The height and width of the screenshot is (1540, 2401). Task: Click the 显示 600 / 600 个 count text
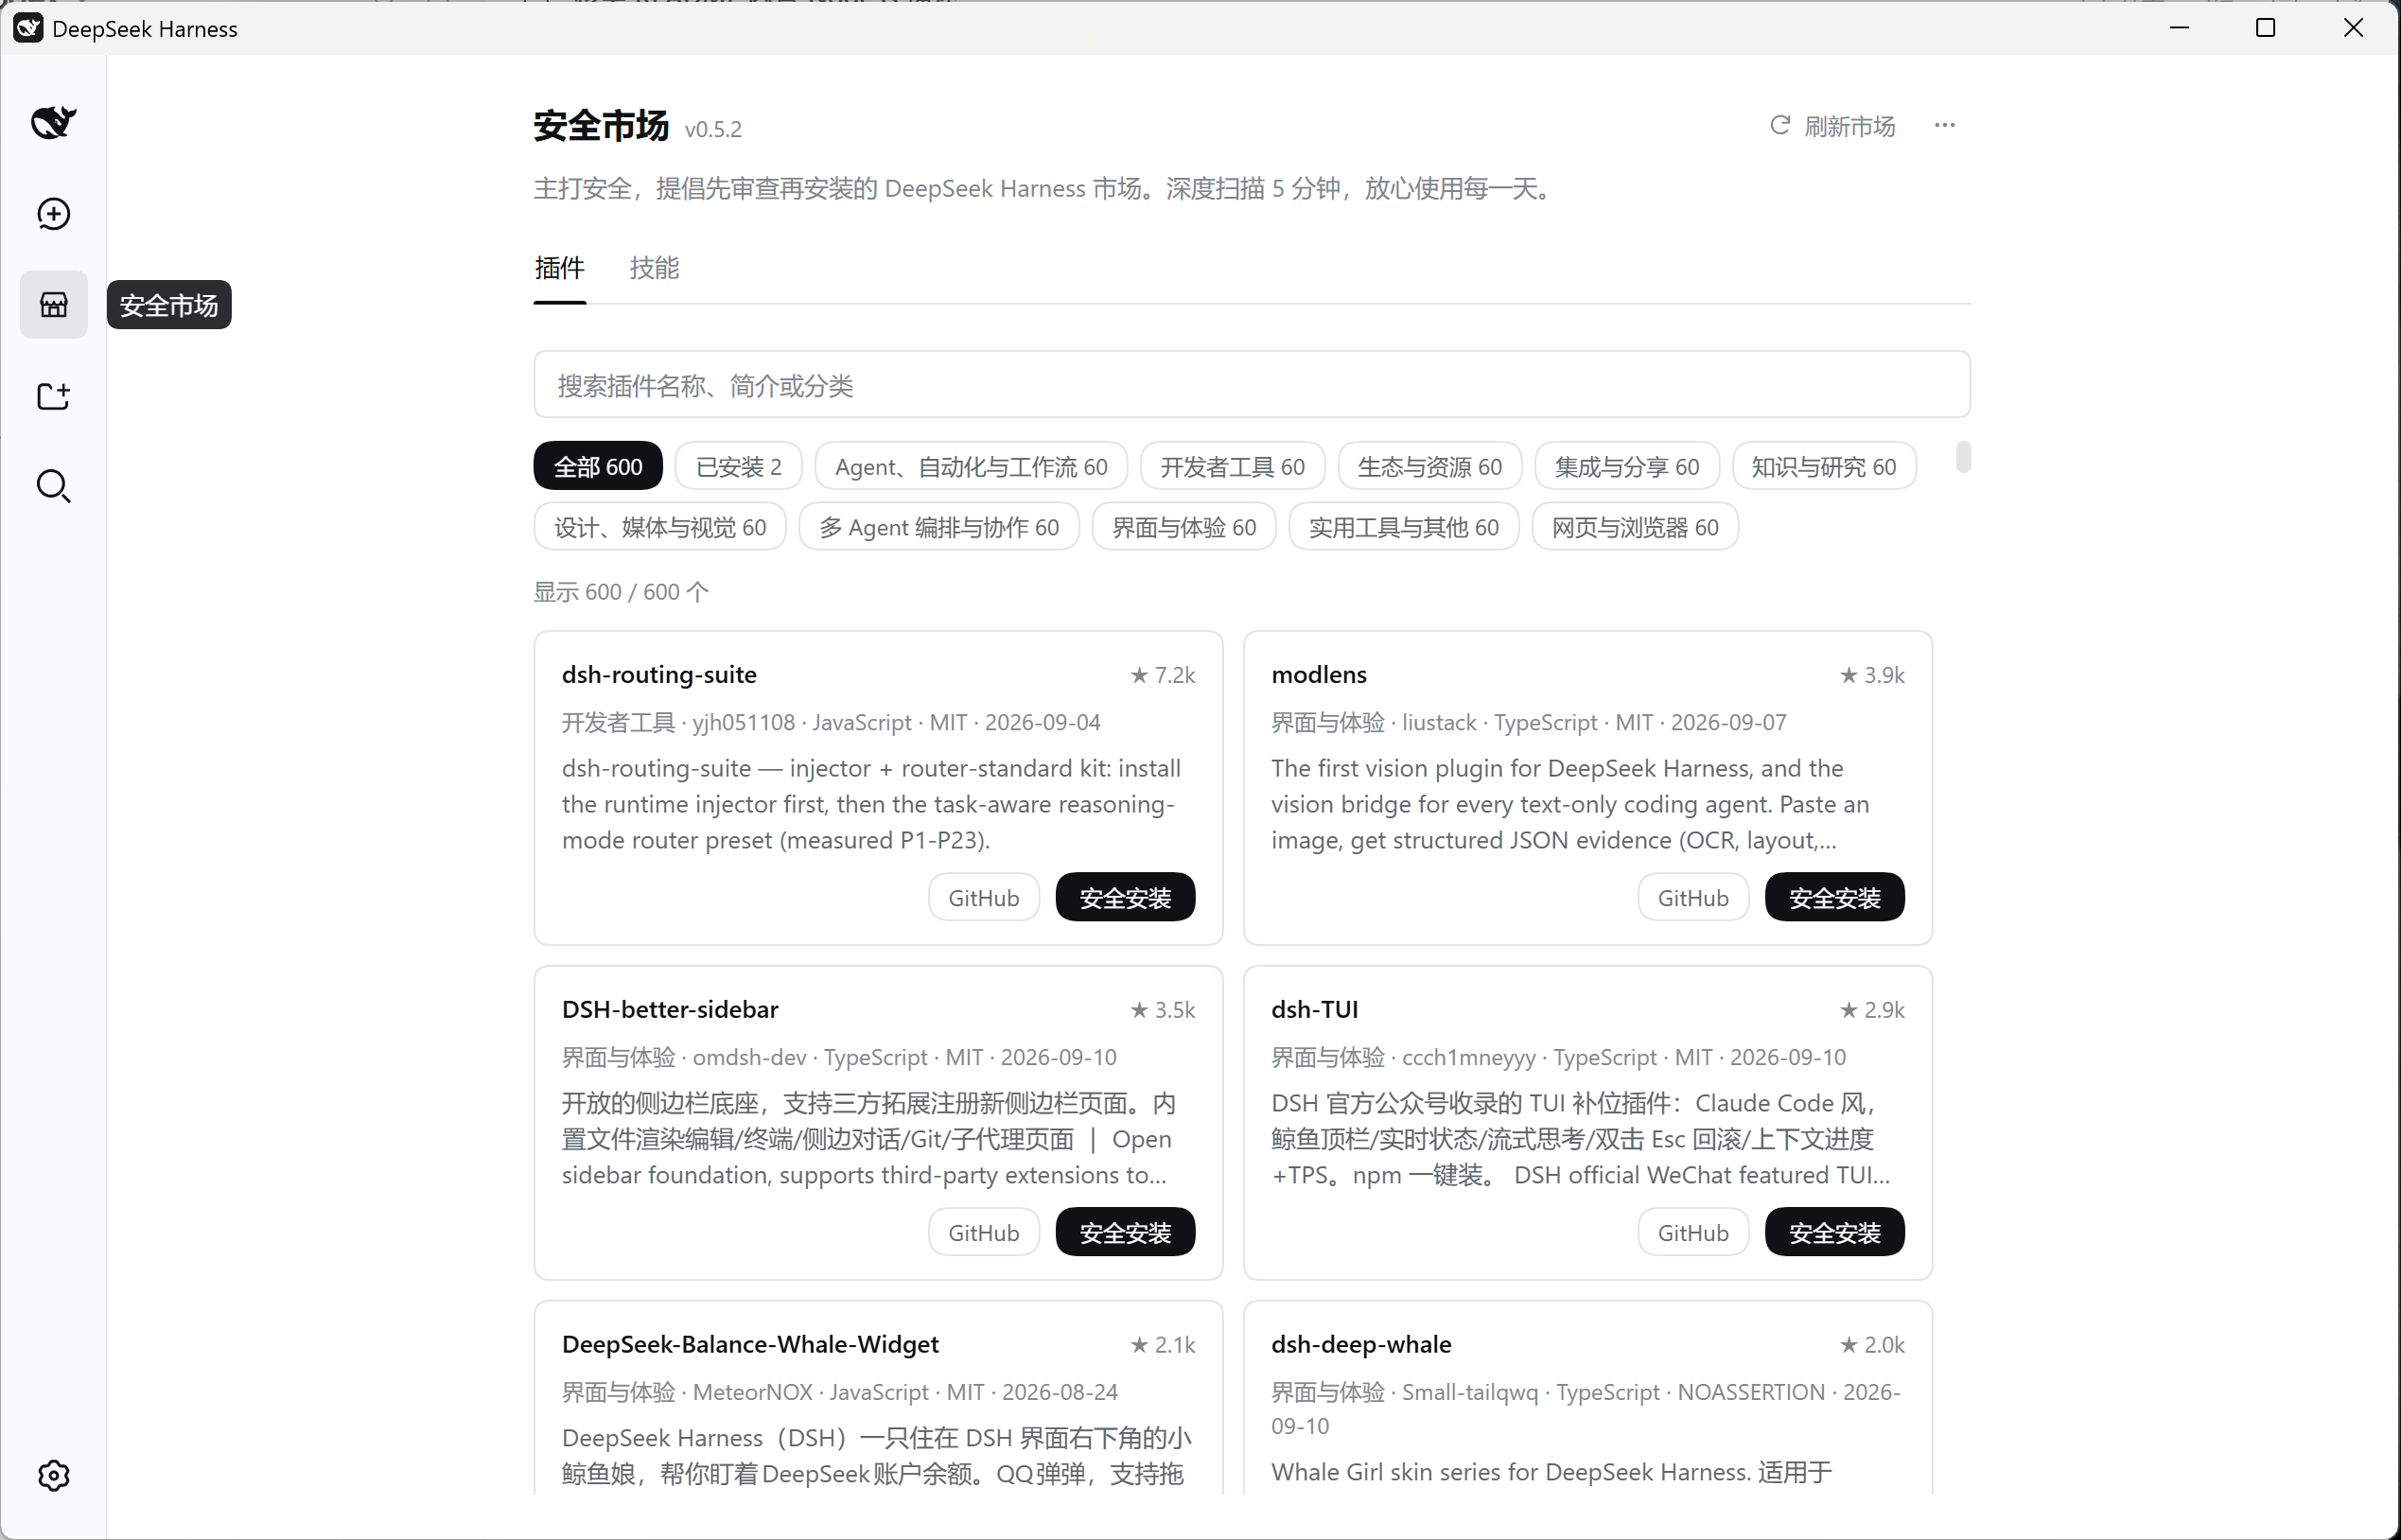click(621, 592)
